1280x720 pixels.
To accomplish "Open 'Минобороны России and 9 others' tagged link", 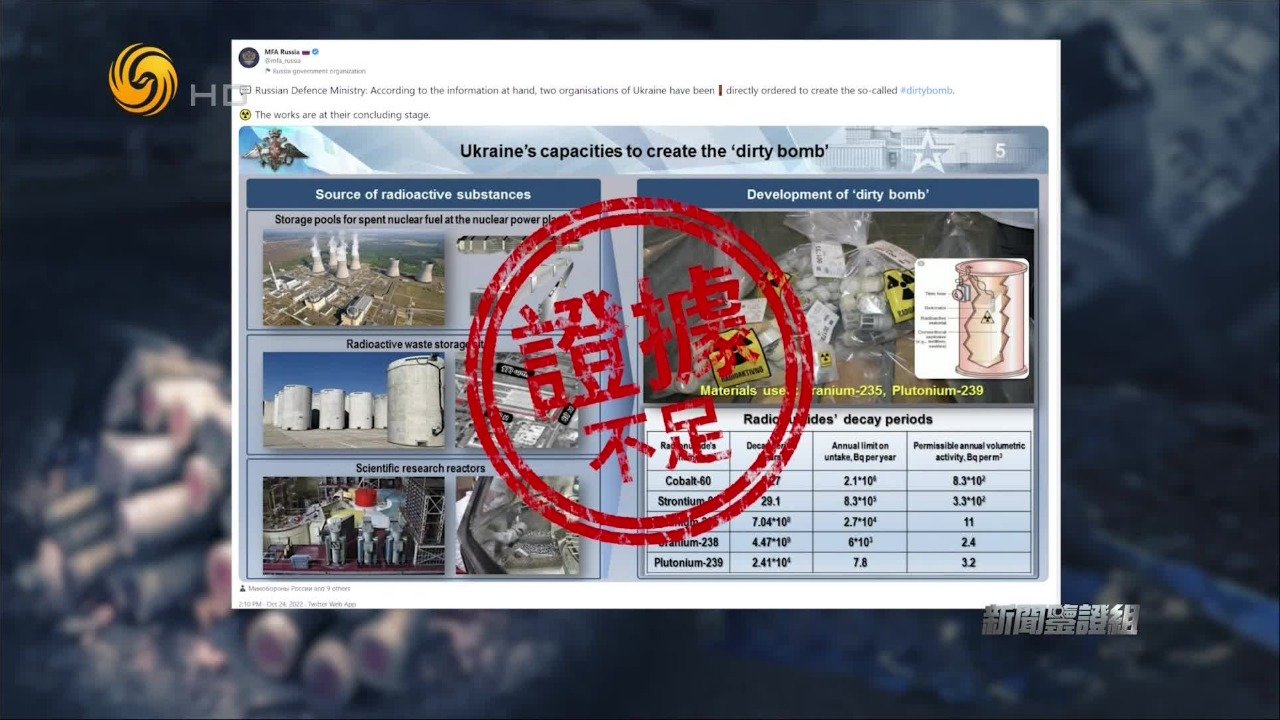I will [x=298, y=589].
